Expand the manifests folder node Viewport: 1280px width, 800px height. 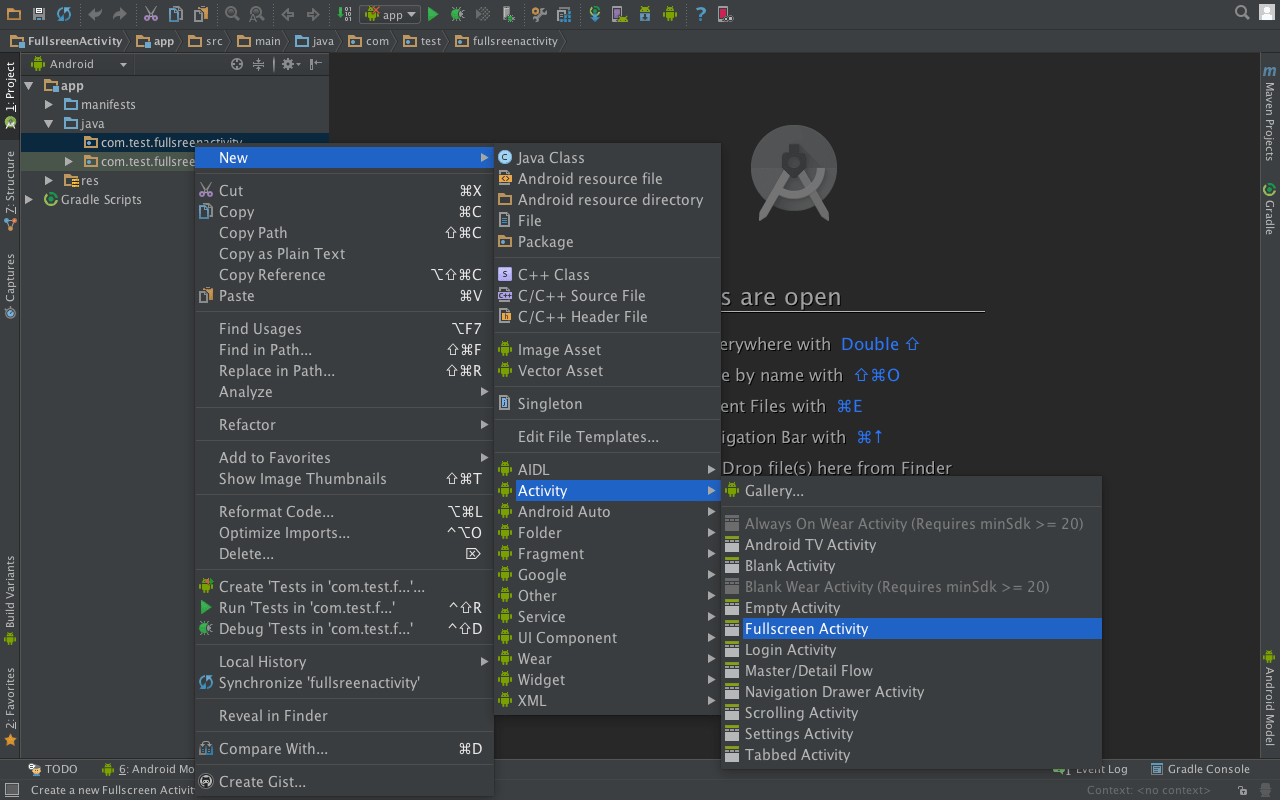pos(49,104)
